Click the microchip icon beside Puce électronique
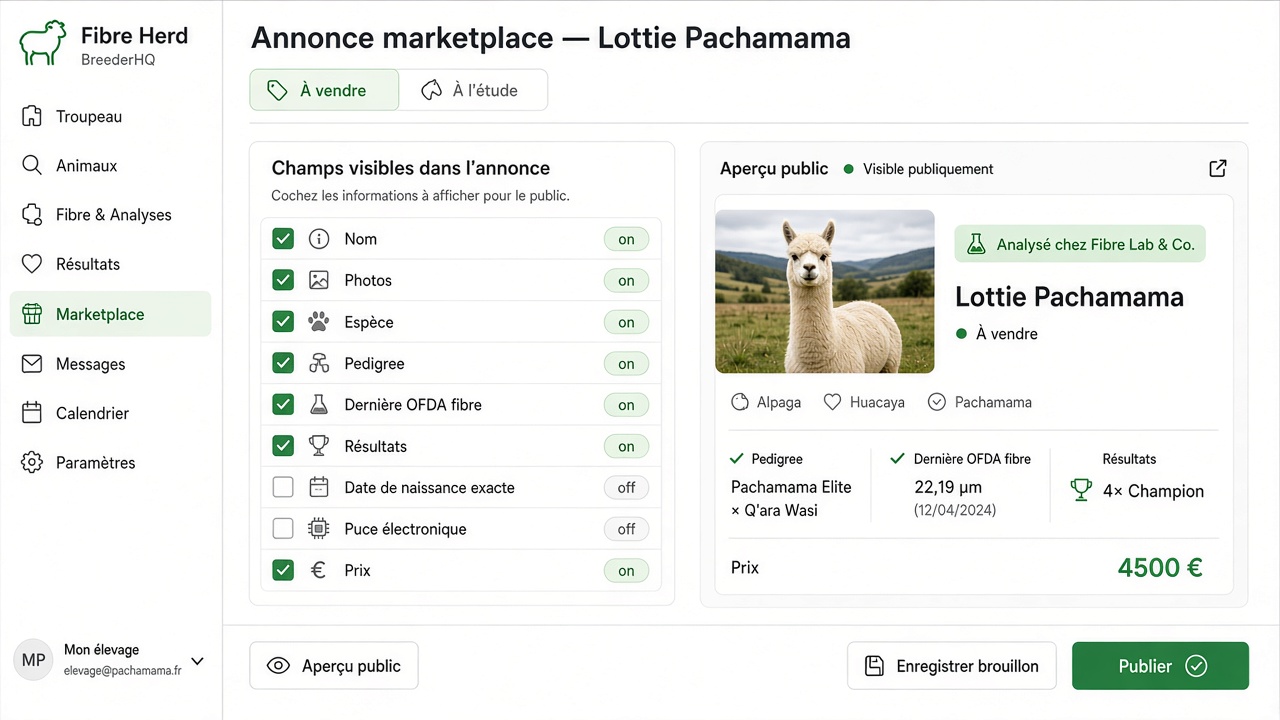 pos(319,529)
